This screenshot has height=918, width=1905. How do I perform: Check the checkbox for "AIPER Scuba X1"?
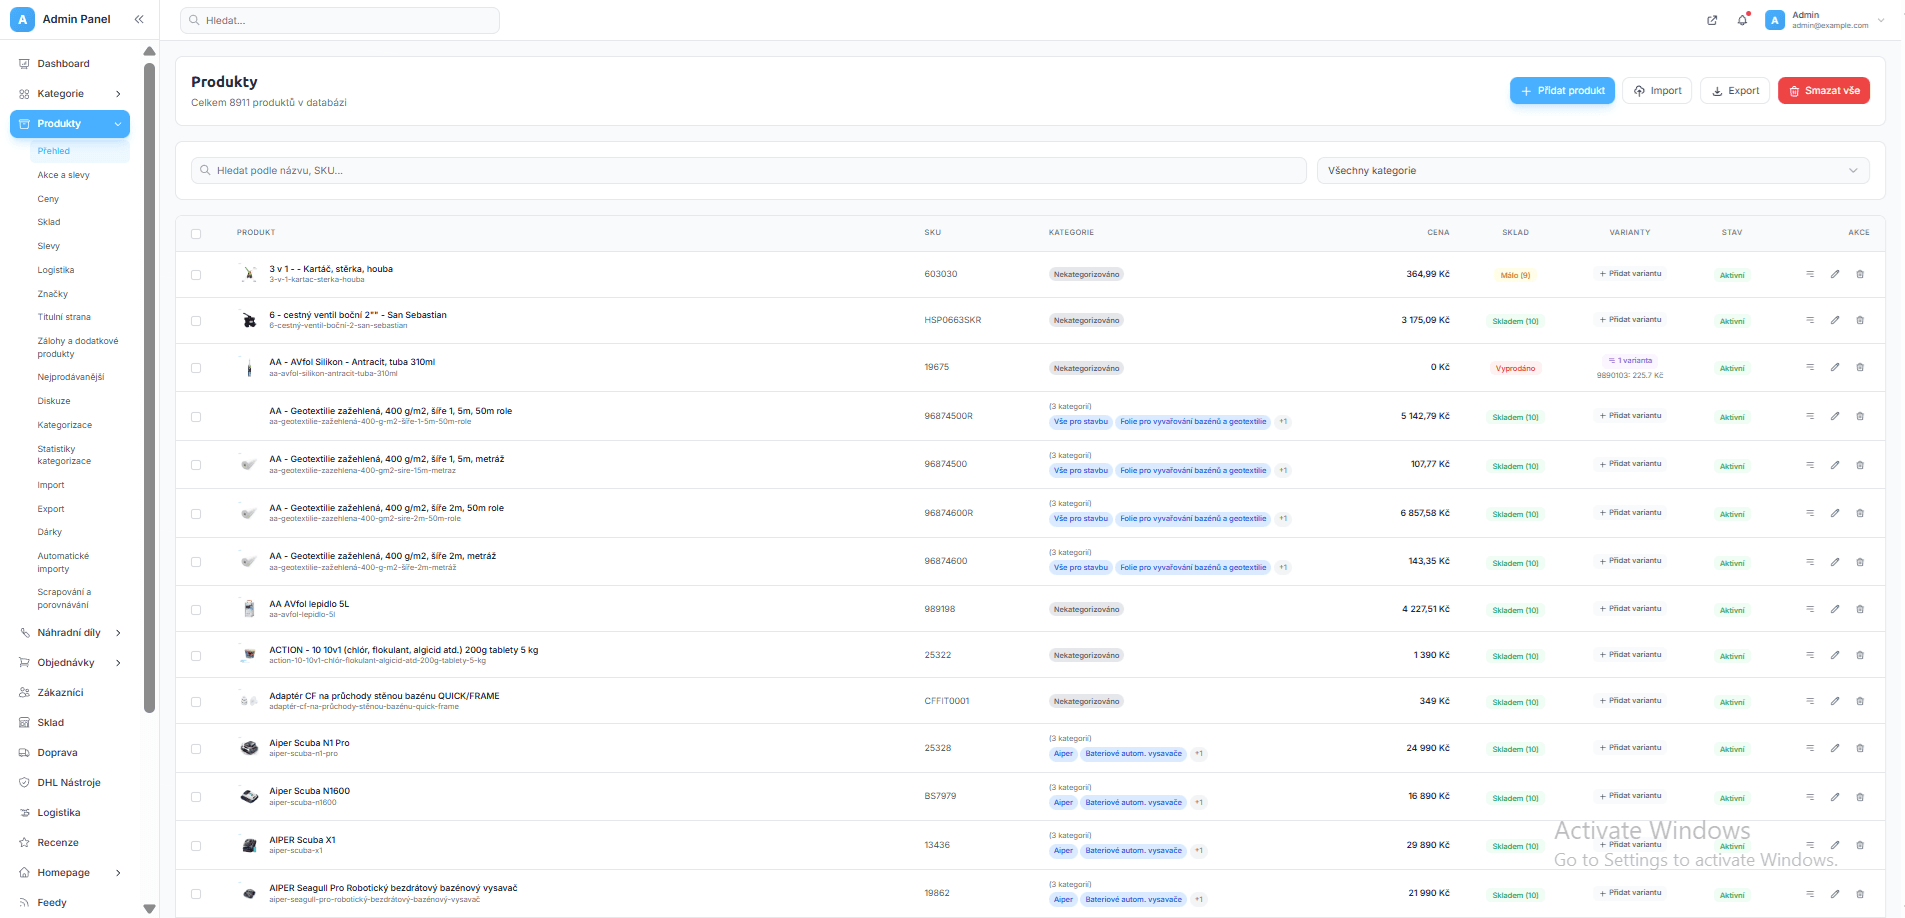pos(196,845)
